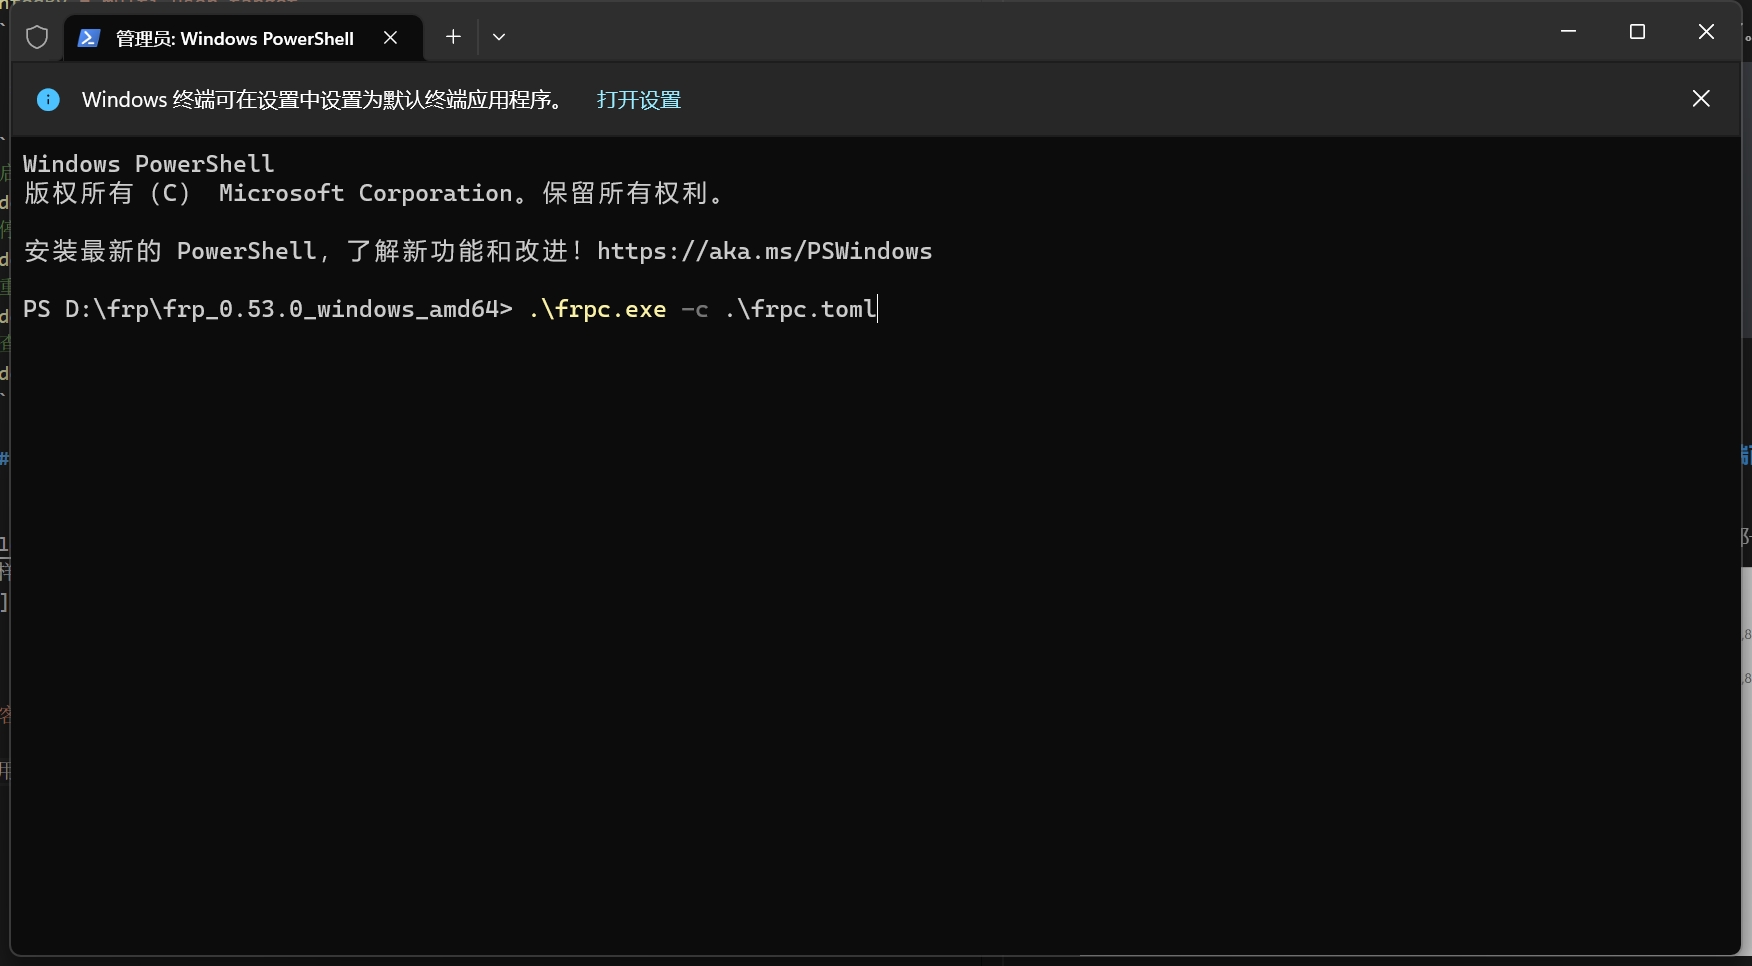Minimize the terminal window
The width and height of the screenshot is (1752, 966).
[1568, 32]
